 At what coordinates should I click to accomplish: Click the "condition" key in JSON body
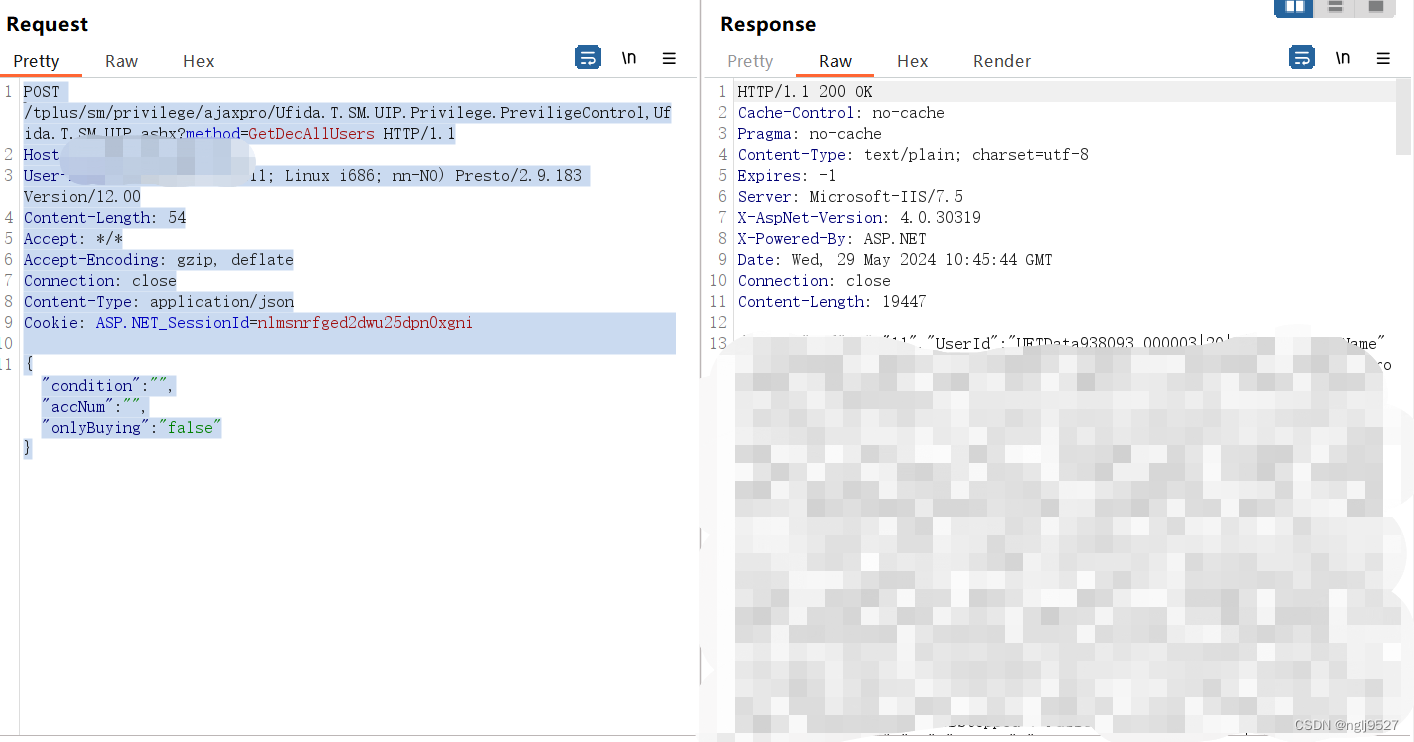coord(92,386)
